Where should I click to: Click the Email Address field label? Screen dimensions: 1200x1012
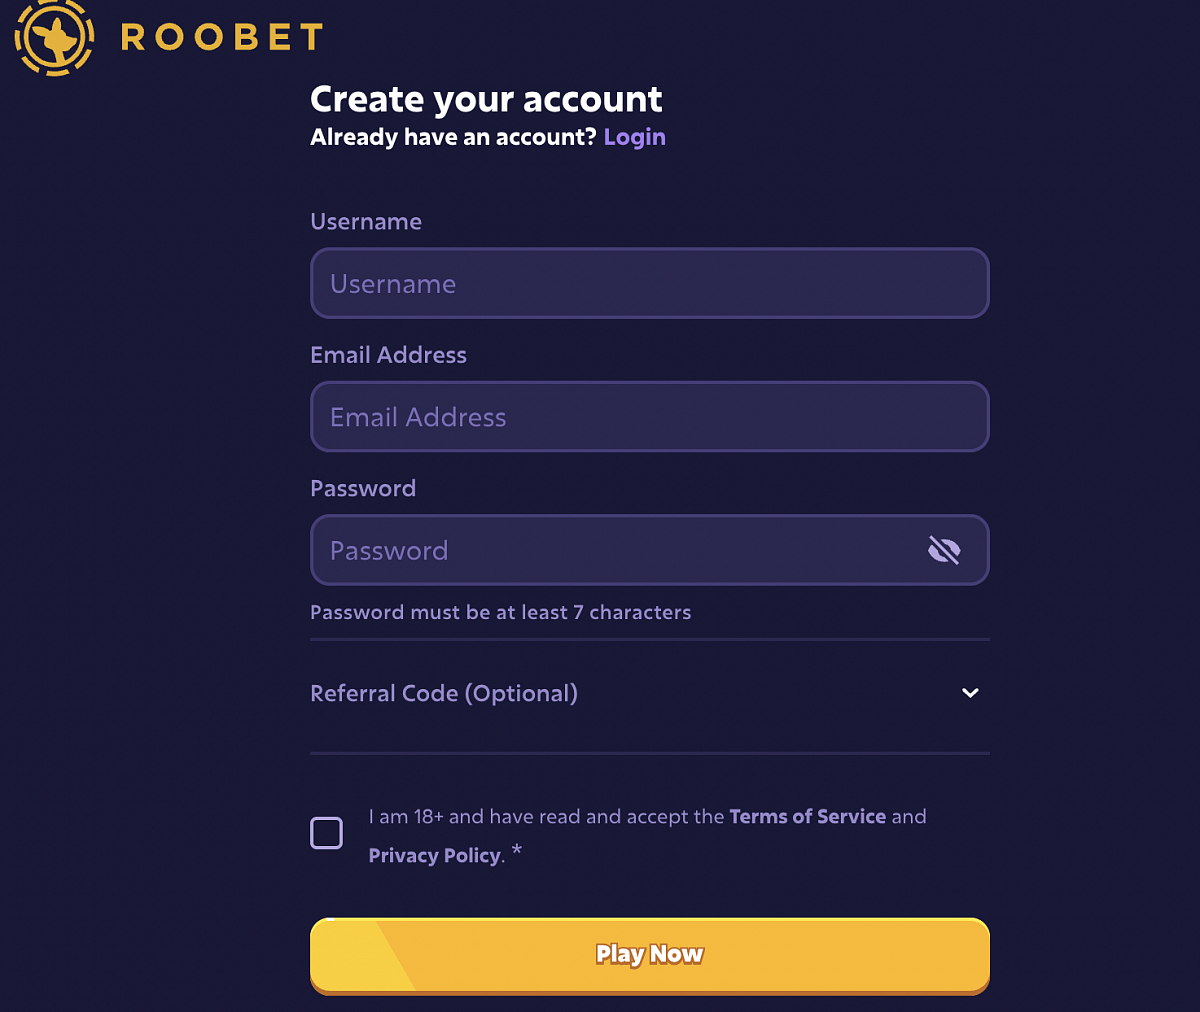pos(388,355)
